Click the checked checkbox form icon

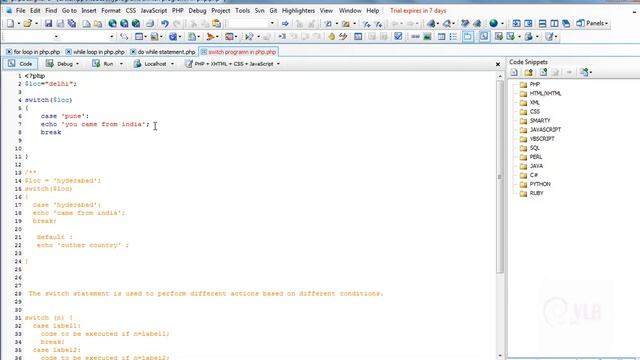(398, 37)
